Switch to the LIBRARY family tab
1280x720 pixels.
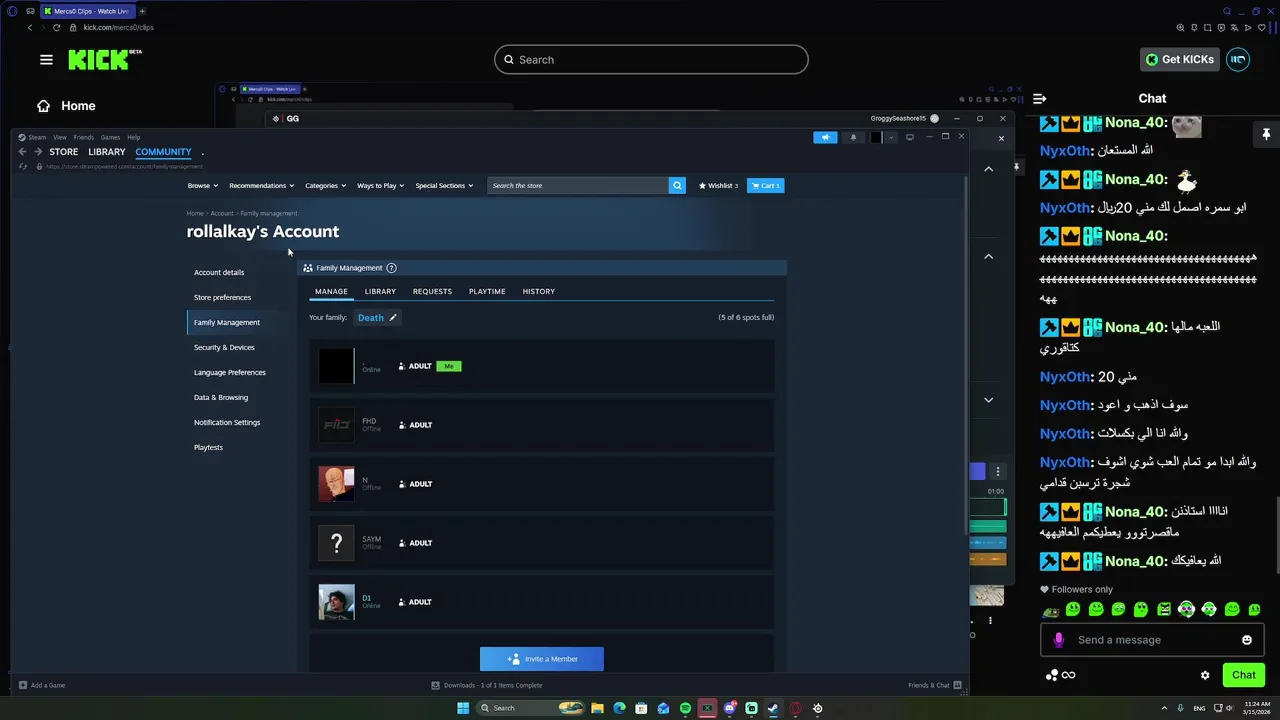pos(380,291)
